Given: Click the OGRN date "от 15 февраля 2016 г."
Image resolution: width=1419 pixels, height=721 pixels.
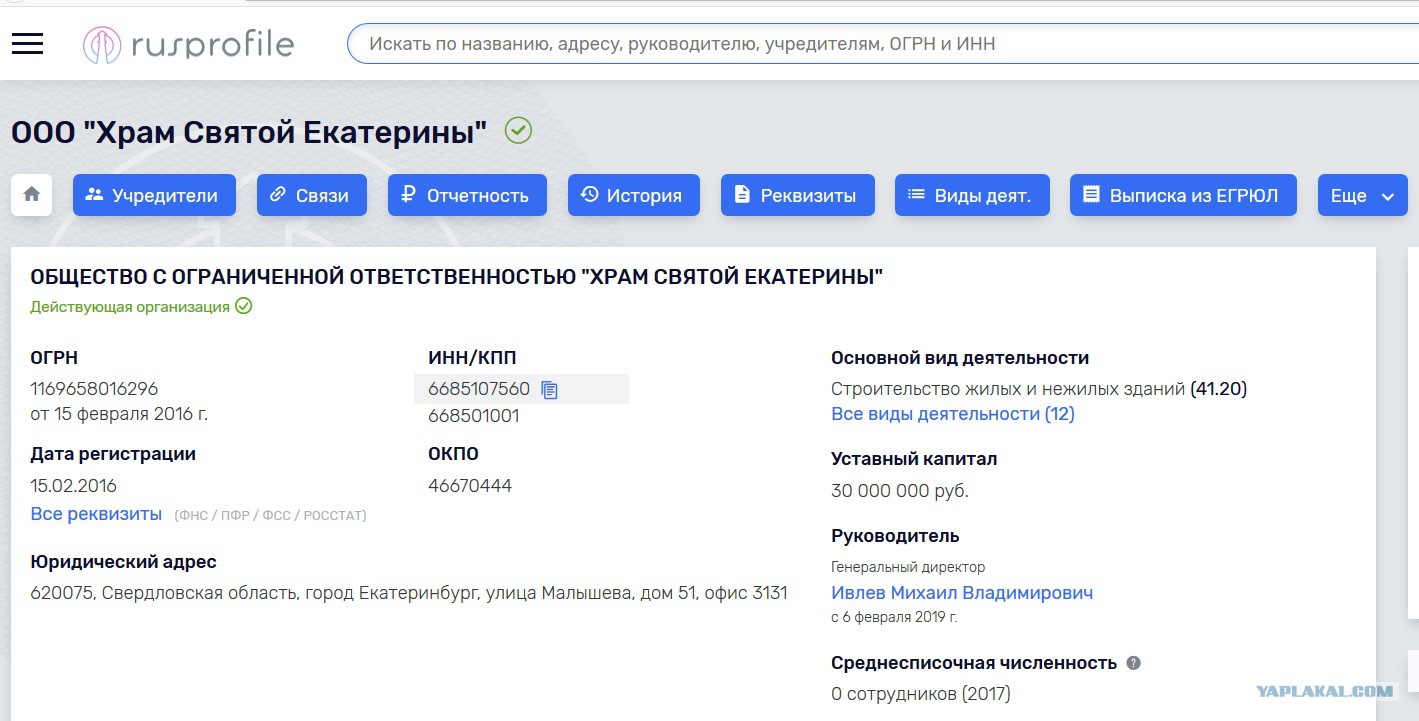Looking at the screenshot, I should click(119, 414).
